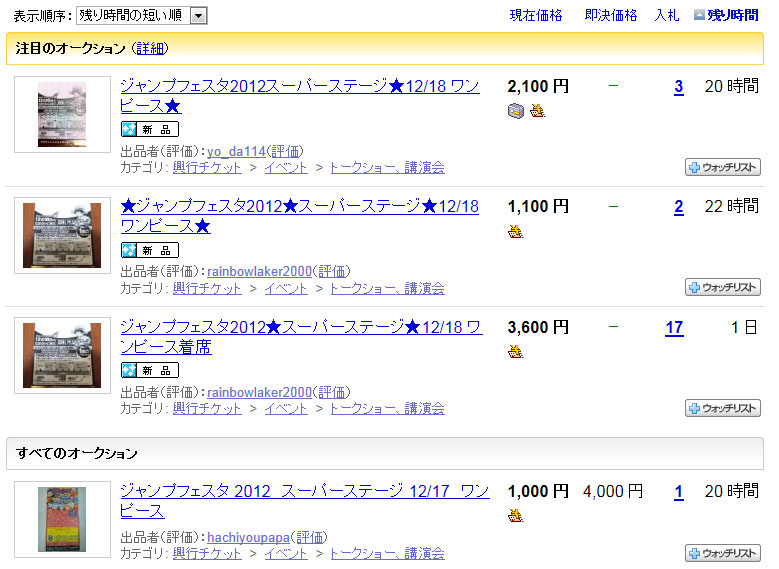The height and width of the screenshot is (569, 779).
Task: Open 詳細 link in 注目のオークション header
Action: click(150, 48)
